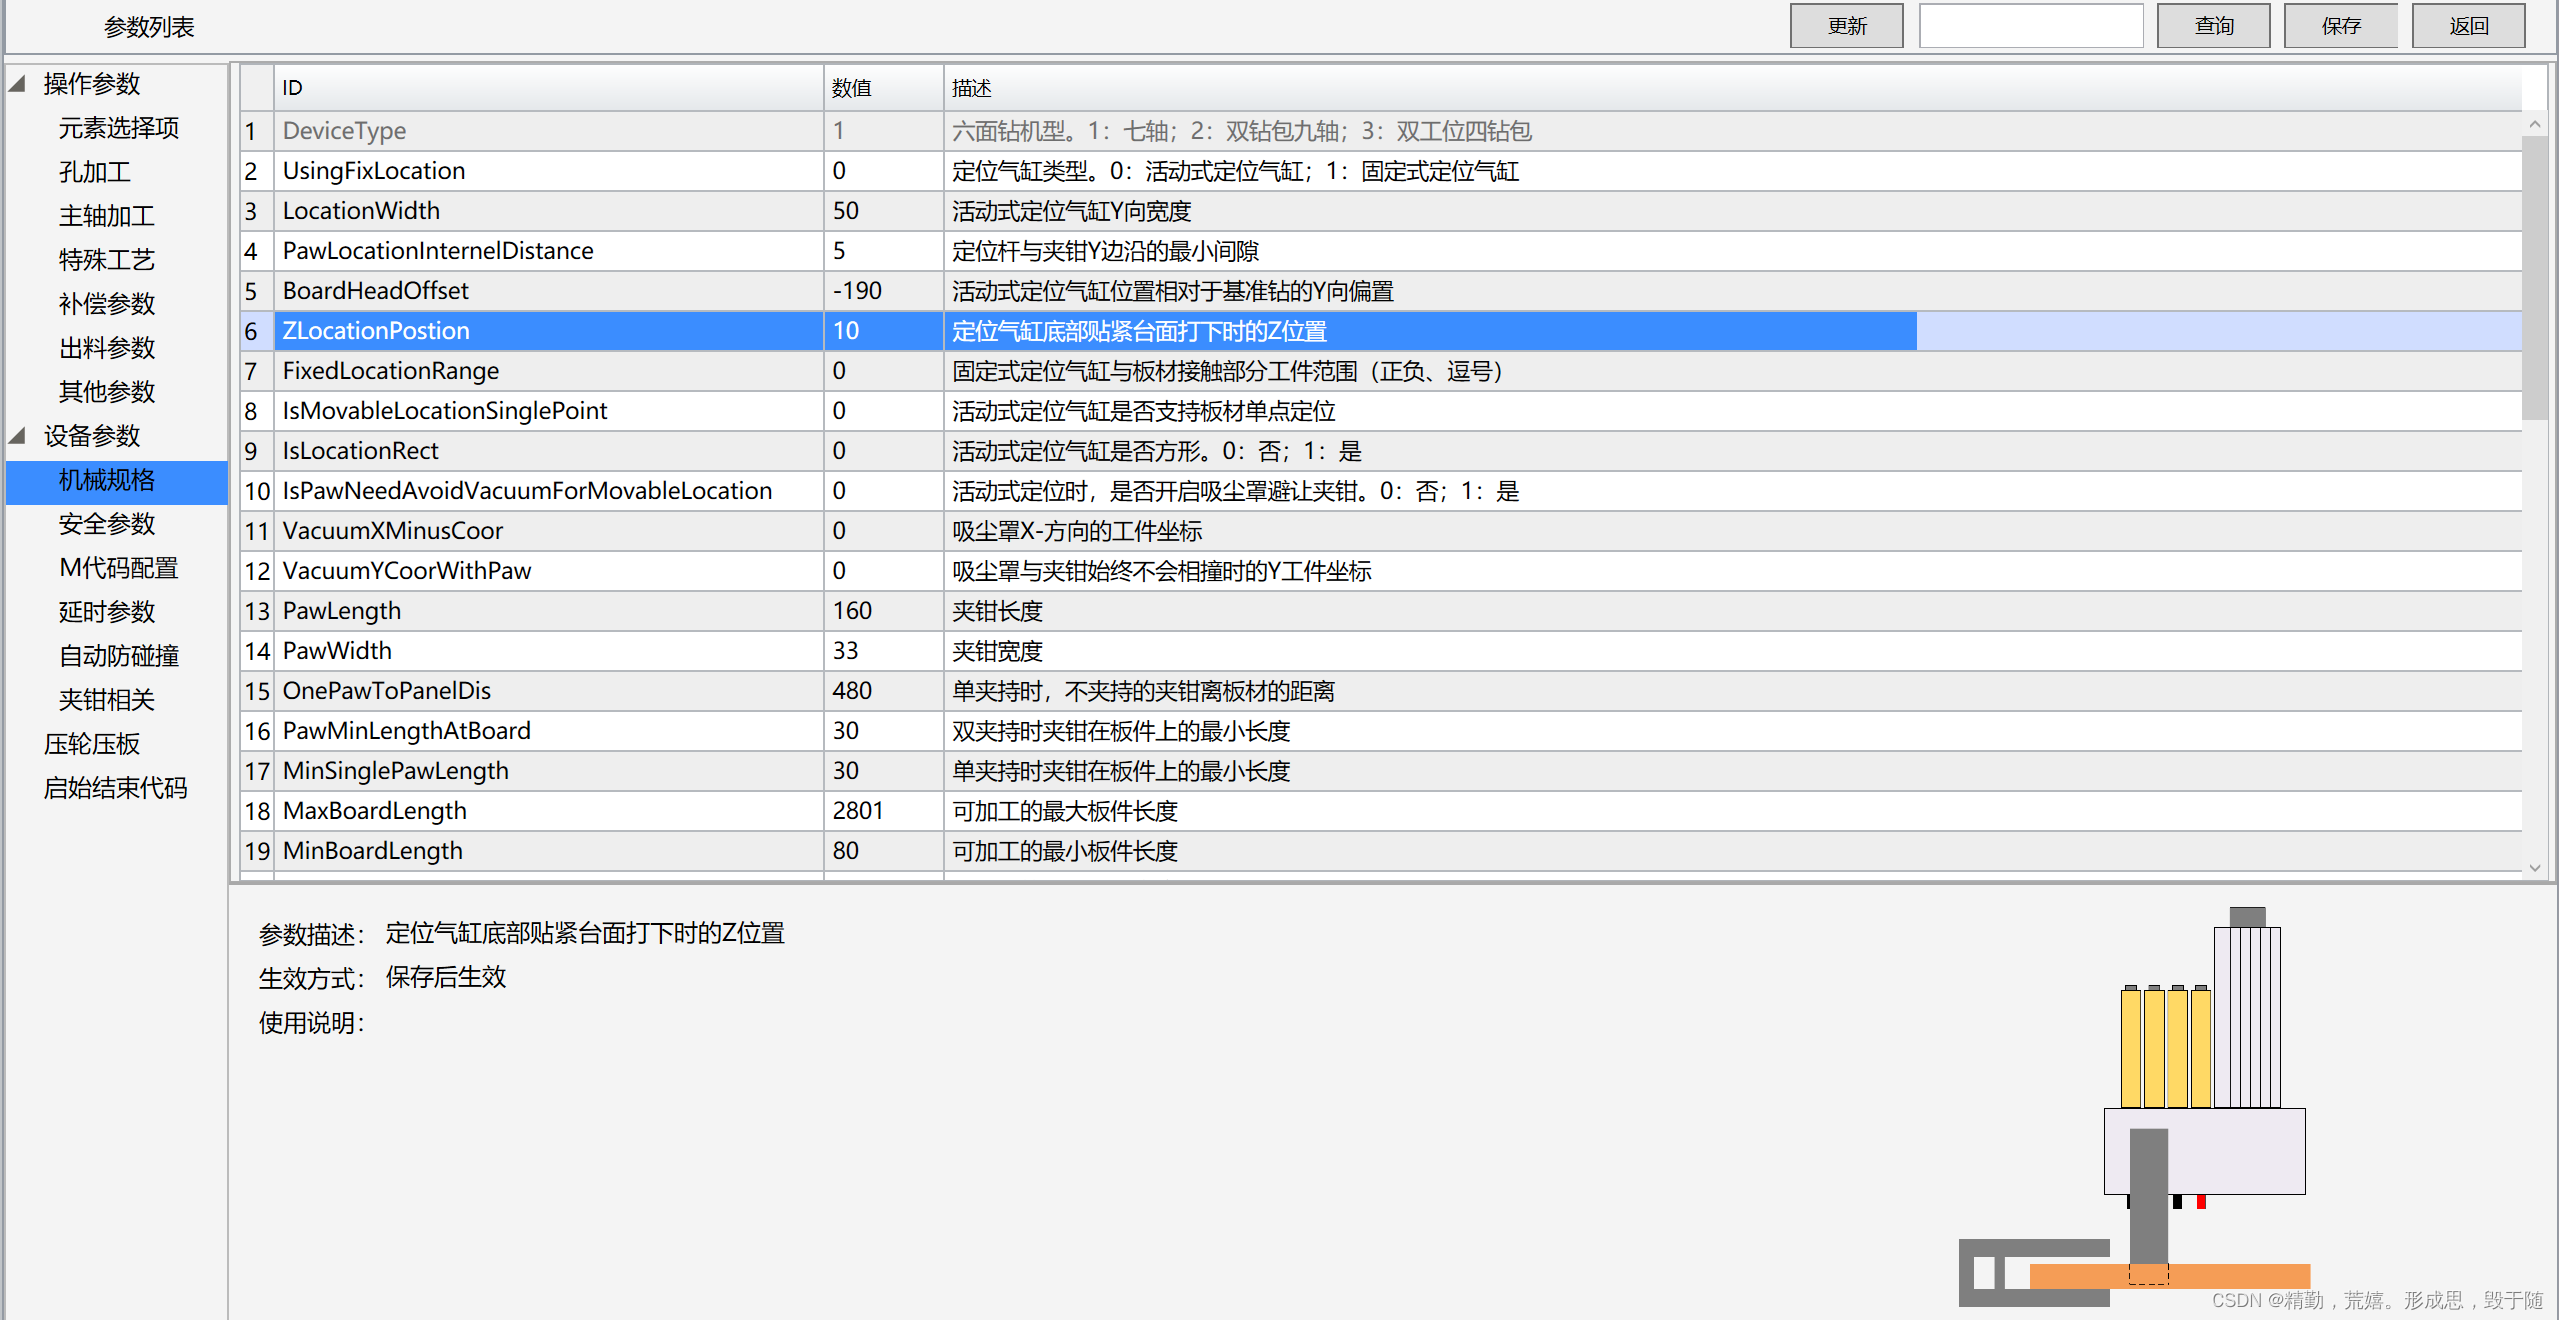Screen dimensions: 2559x1320
Task: Click row number 6 header cell
Action: (256, 331)
